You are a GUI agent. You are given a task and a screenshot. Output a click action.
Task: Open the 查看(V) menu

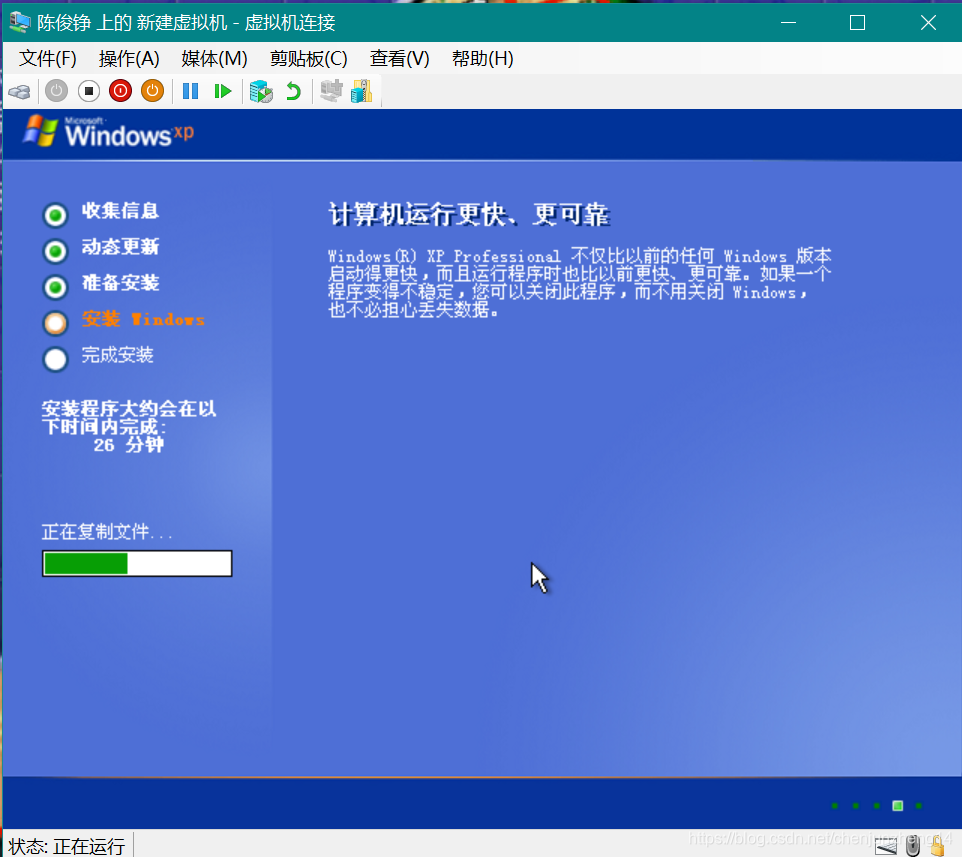coord(399,58)
